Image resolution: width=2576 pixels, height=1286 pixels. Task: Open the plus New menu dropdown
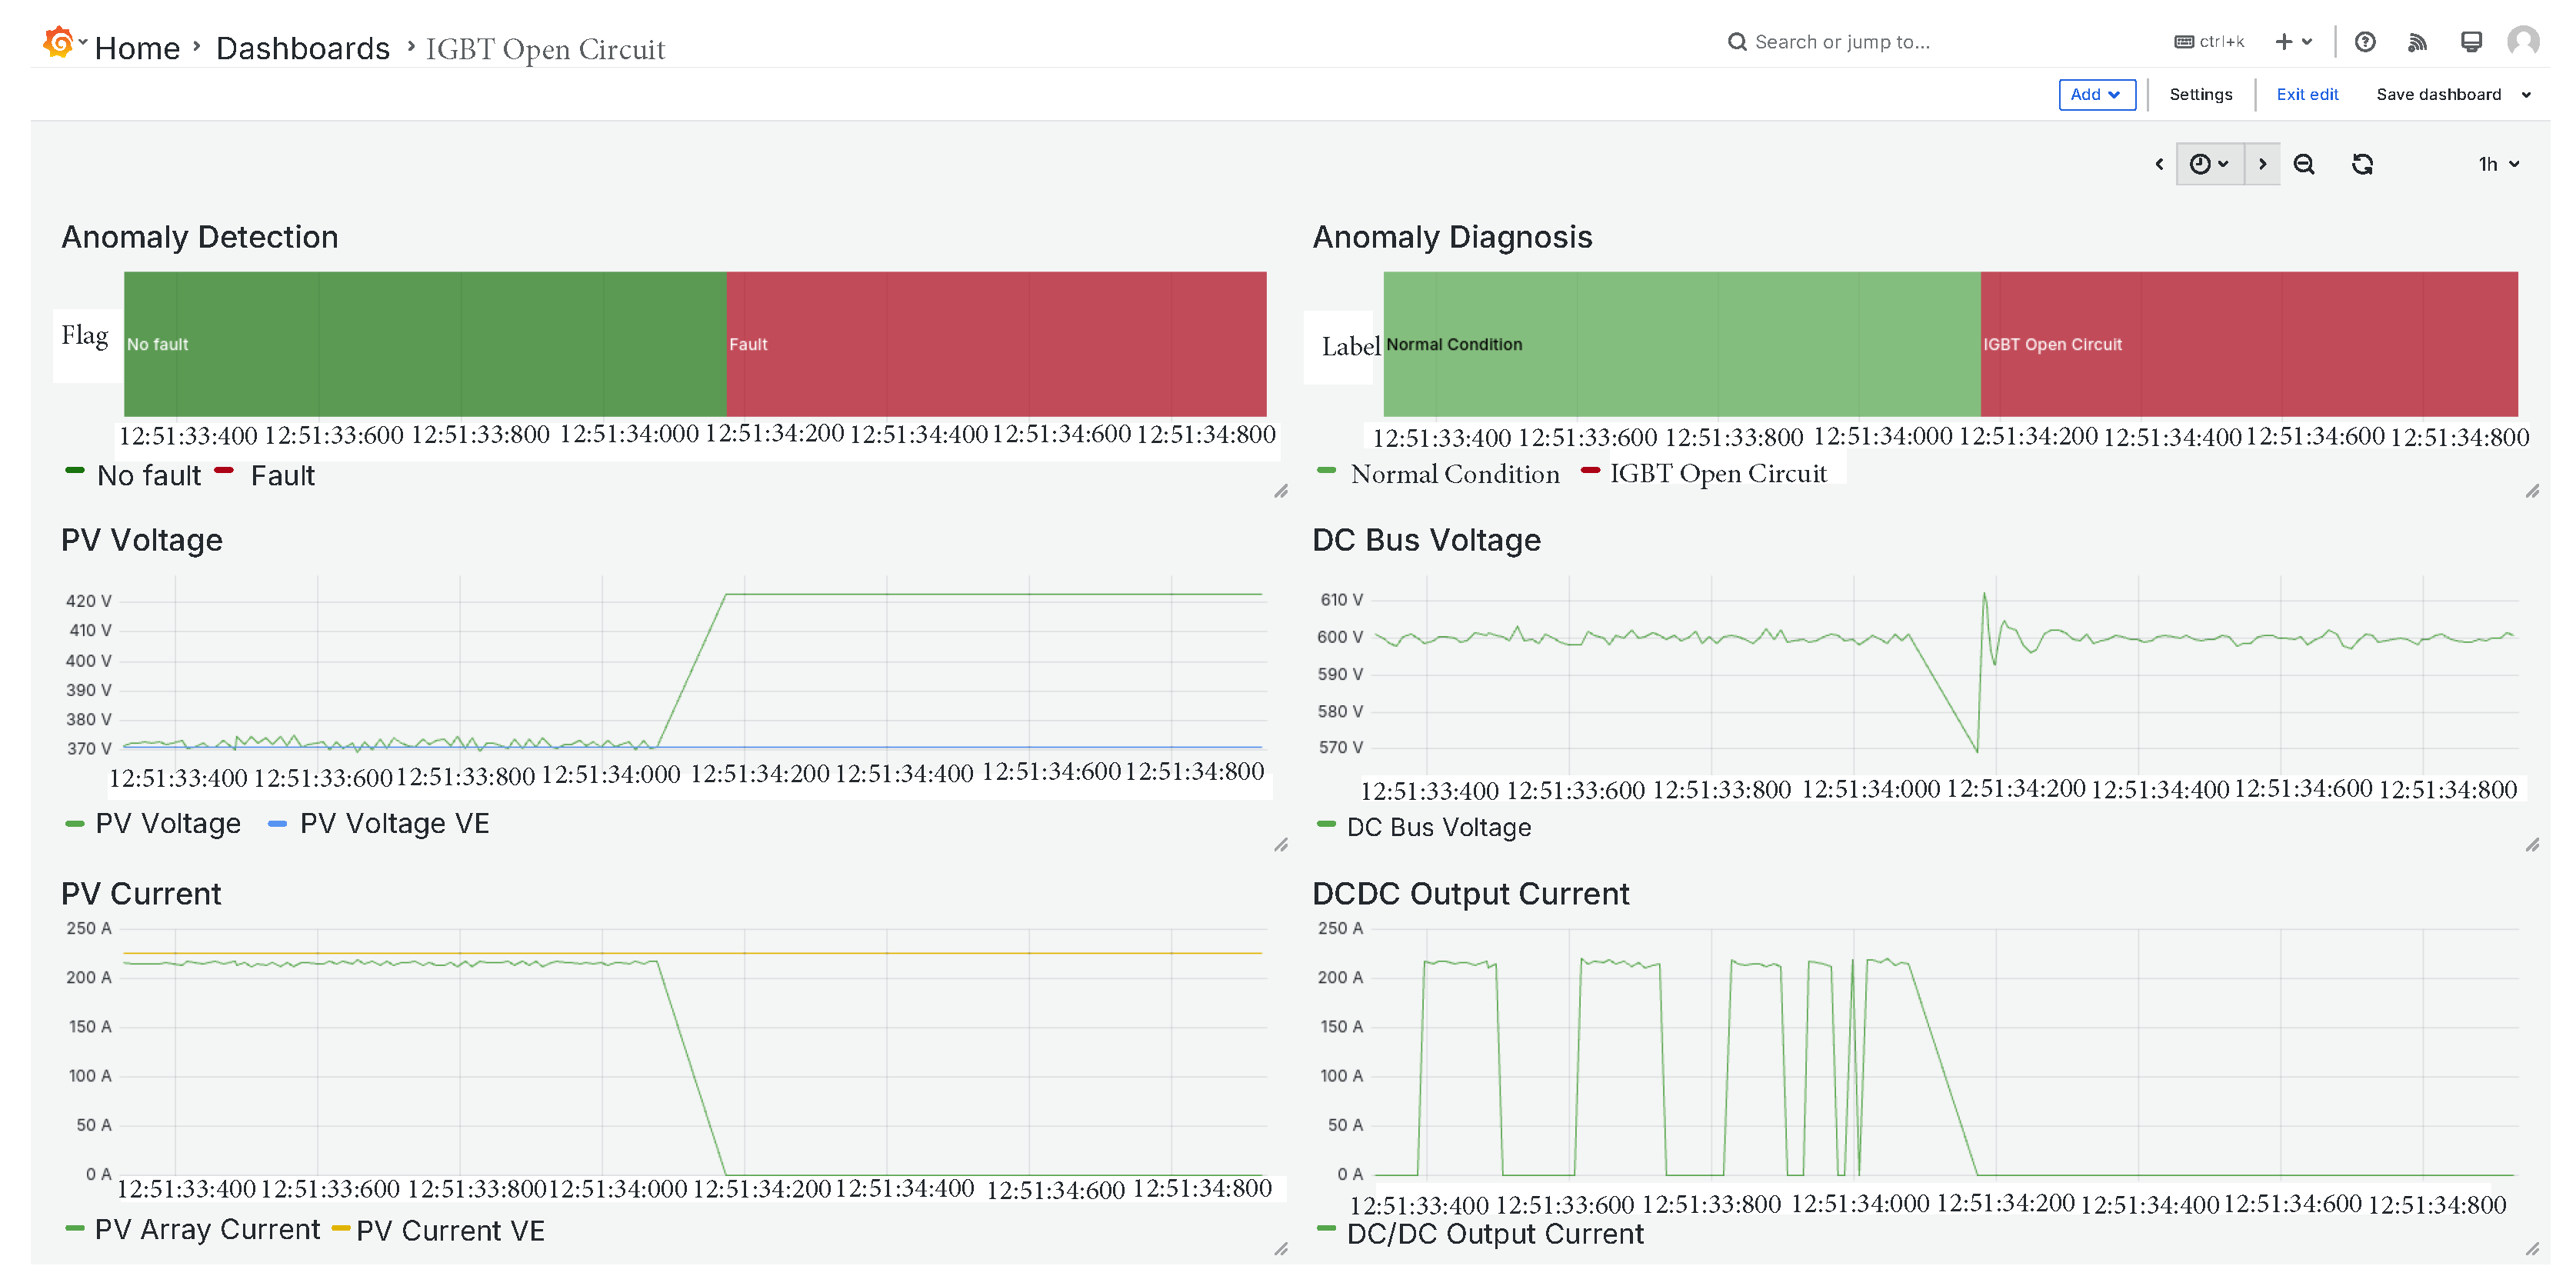point(2293,42)
